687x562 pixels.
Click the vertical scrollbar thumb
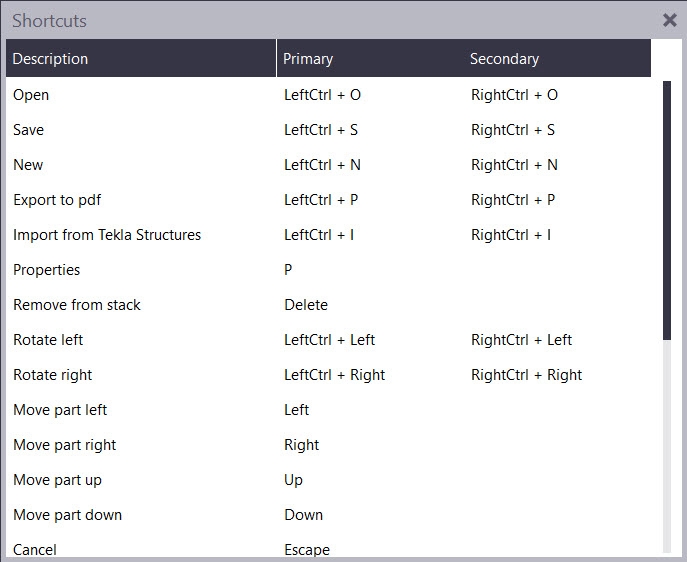667,210
